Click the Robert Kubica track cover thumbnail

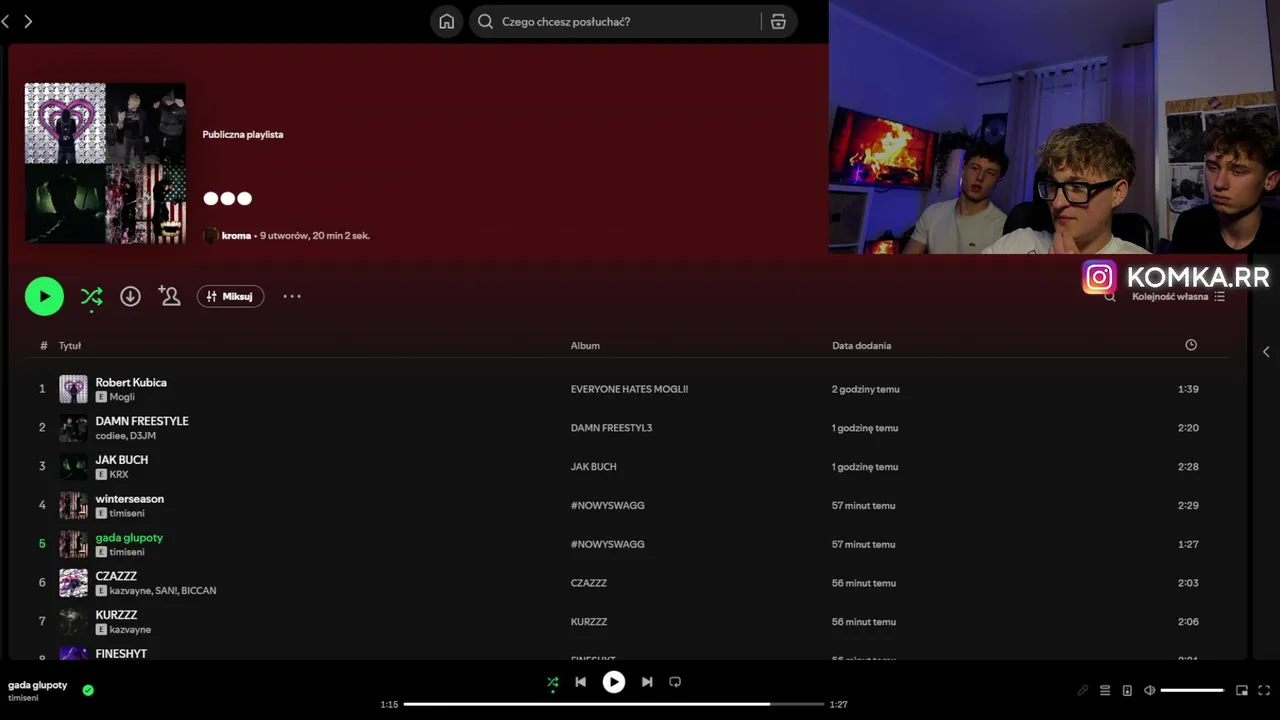(73, 389)
